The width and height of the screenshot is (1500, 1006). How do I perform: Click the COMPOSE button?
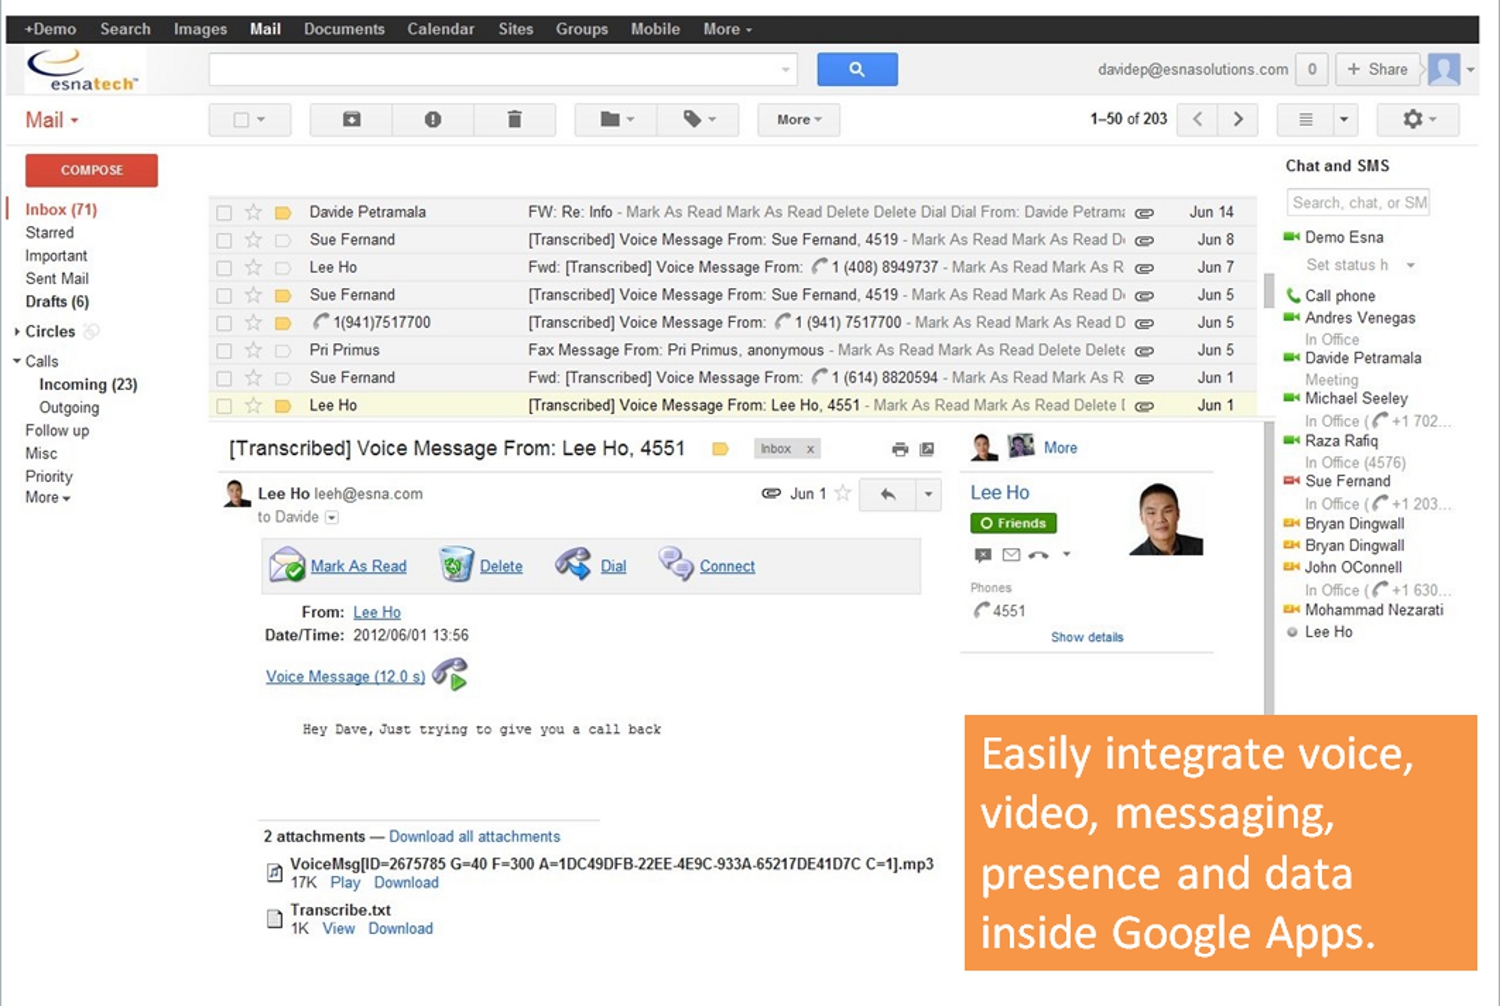click(92, 170)
